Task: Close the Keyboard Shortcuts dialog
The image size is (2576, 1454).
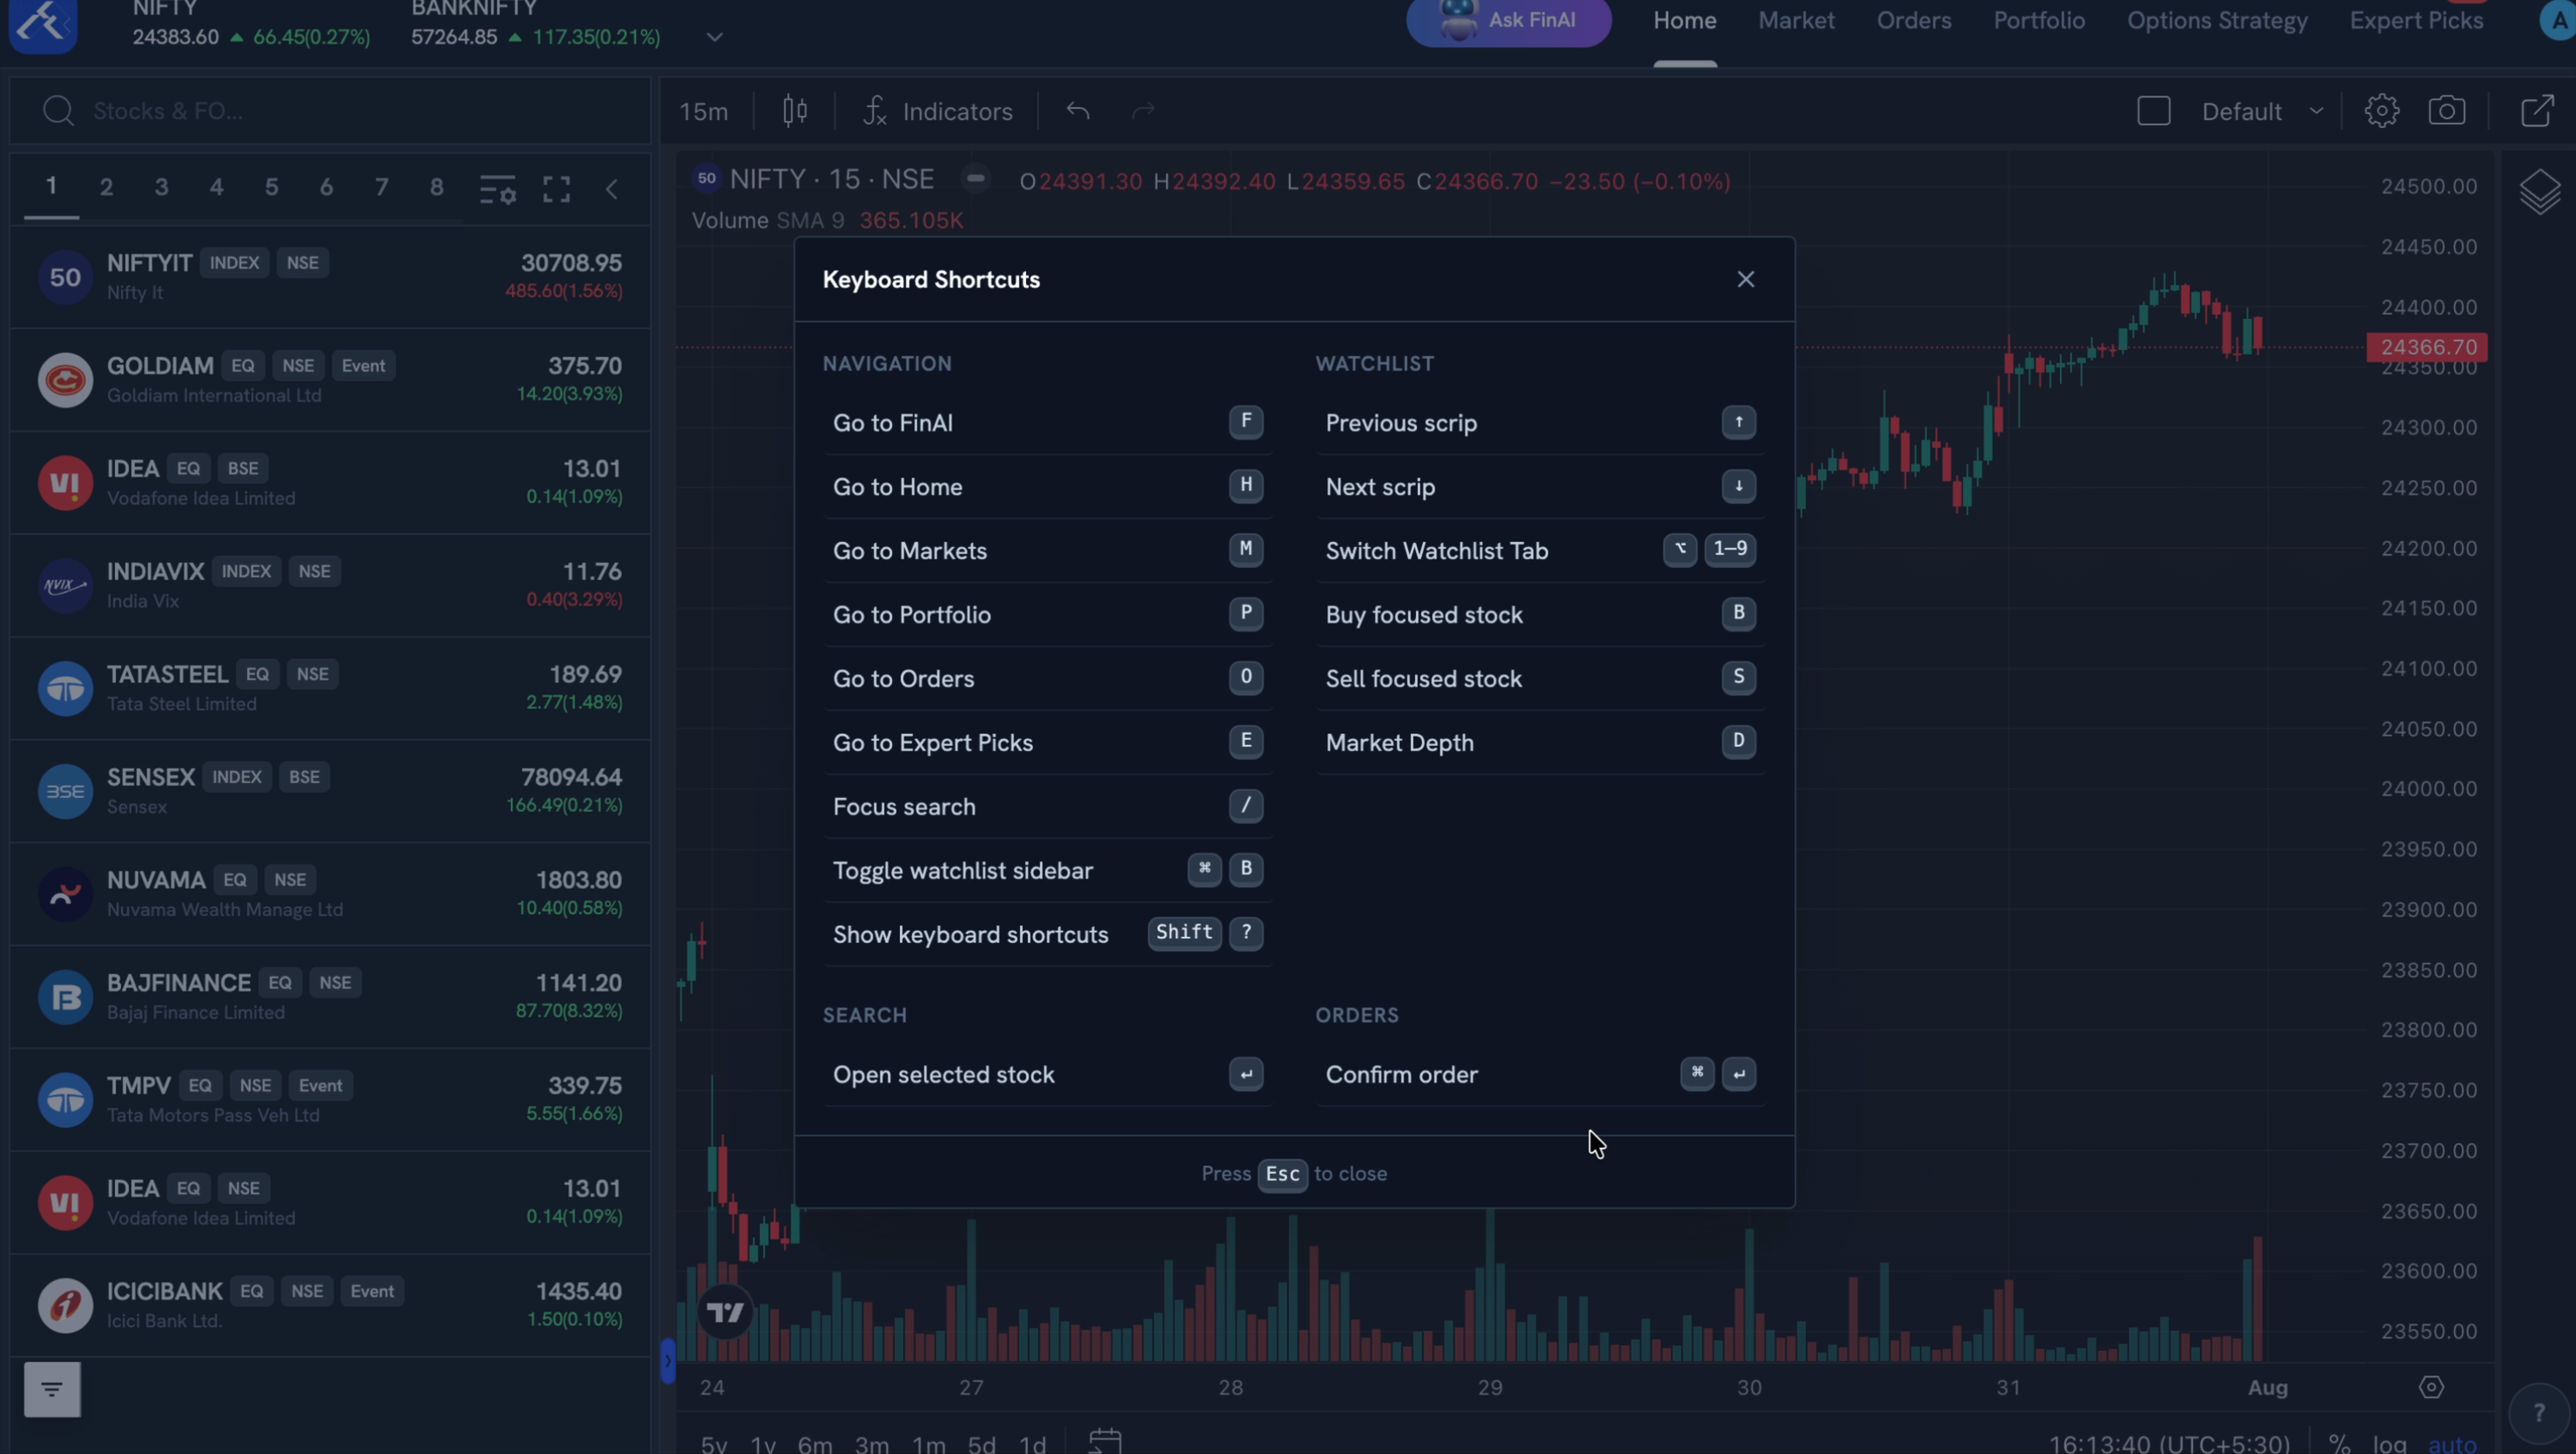Action: [x=1745, y=279]
